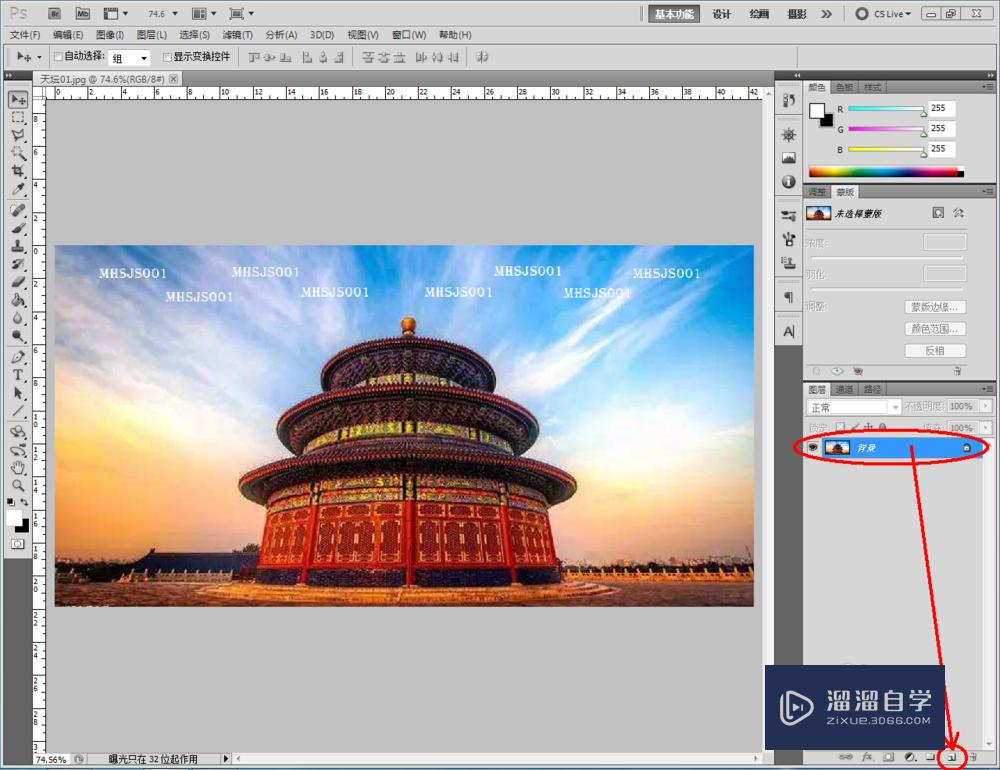Select the Eraser tool
Screen dimensions: 1000x770
click(18, 281)
